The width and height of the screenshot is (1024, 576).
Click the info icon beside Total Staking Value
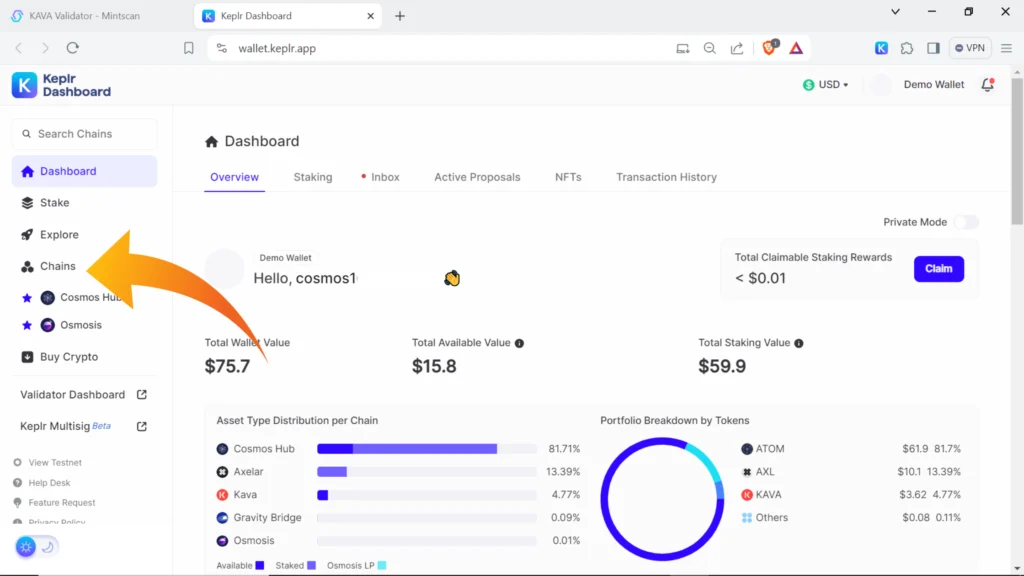(x=798, y=343)
